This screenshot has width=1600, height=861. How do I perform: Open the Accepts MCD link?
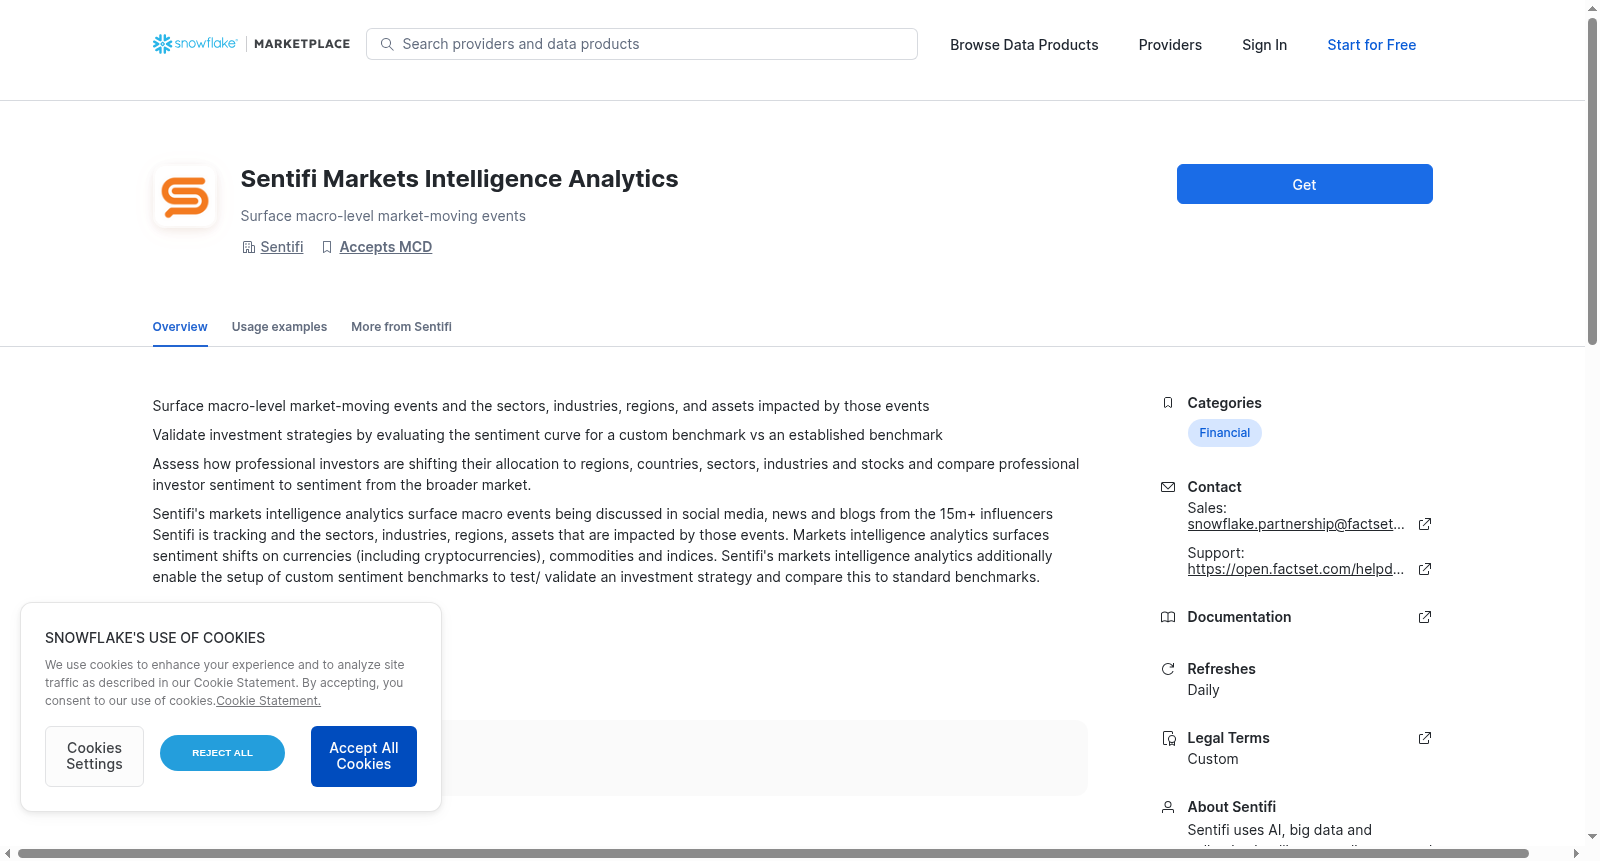(x=386, y=247)
